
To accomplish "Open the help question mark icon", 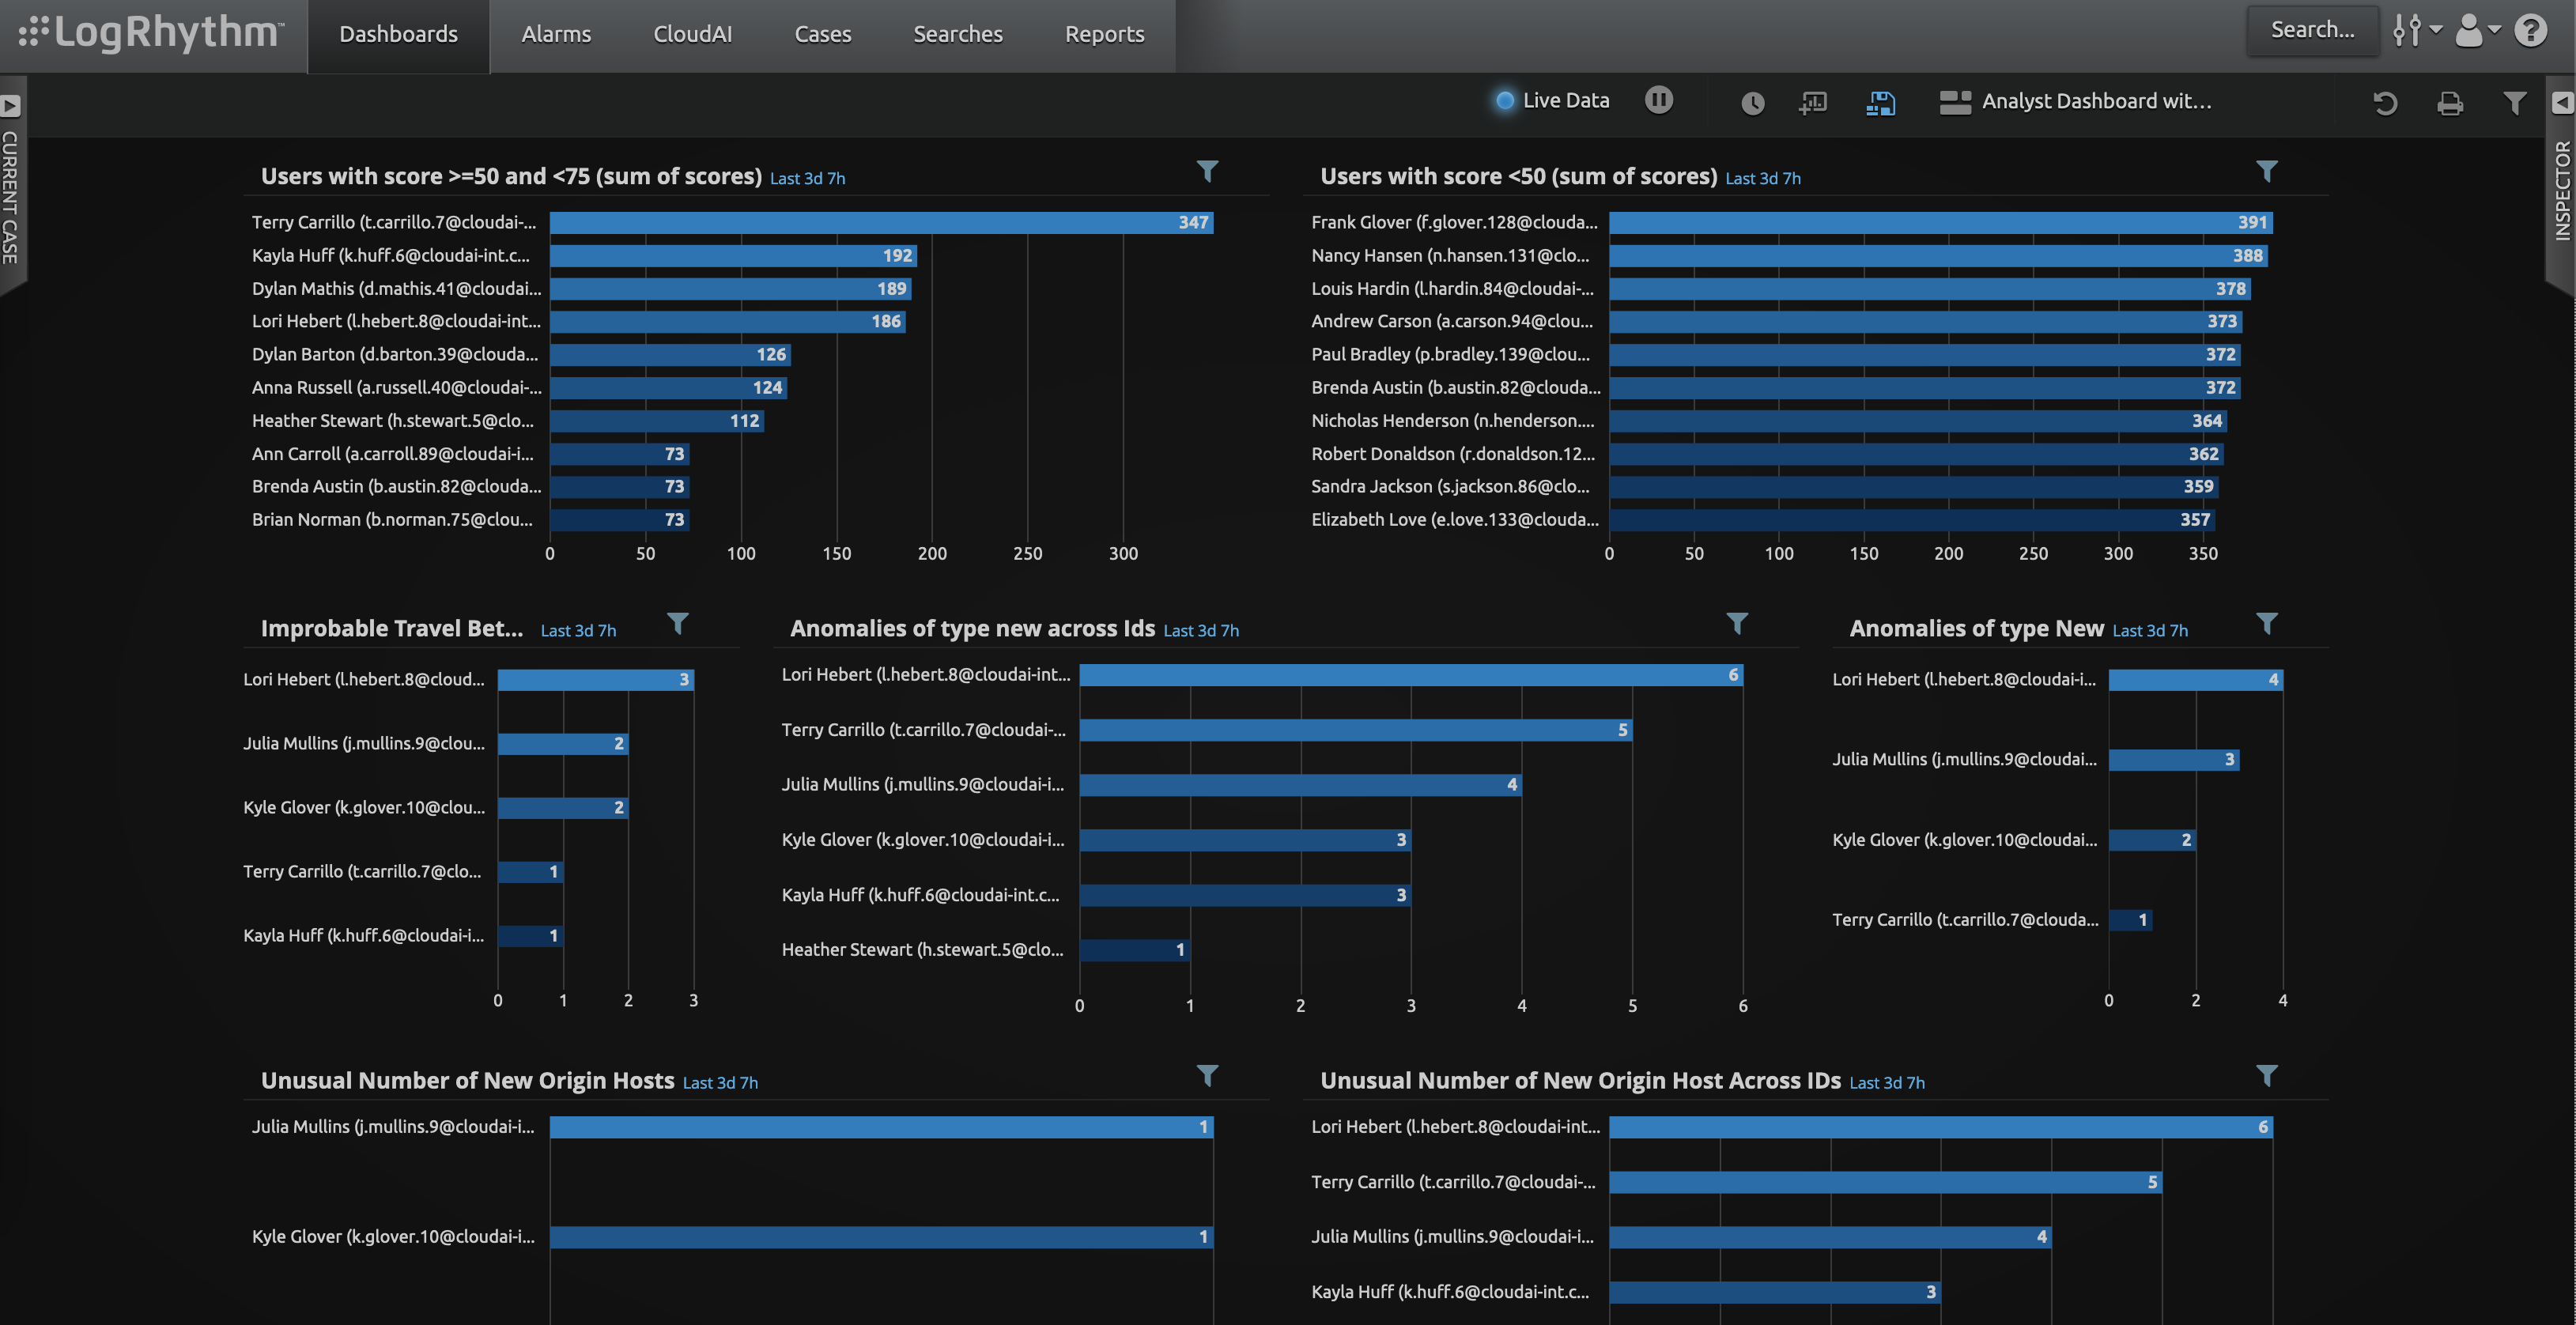I will click(x=2531, y=31).
